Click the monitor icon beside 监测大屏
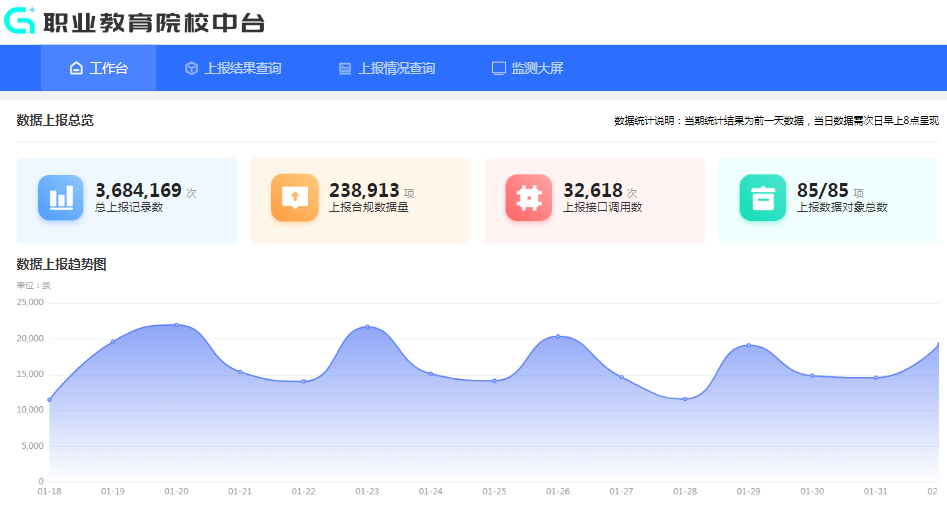 499,68
